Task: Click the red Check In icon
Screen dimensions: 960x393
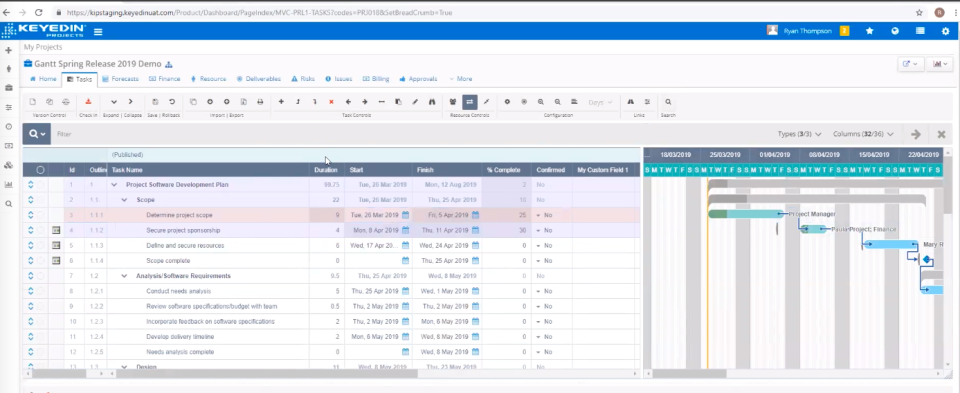Action: (x=88, y=102)
